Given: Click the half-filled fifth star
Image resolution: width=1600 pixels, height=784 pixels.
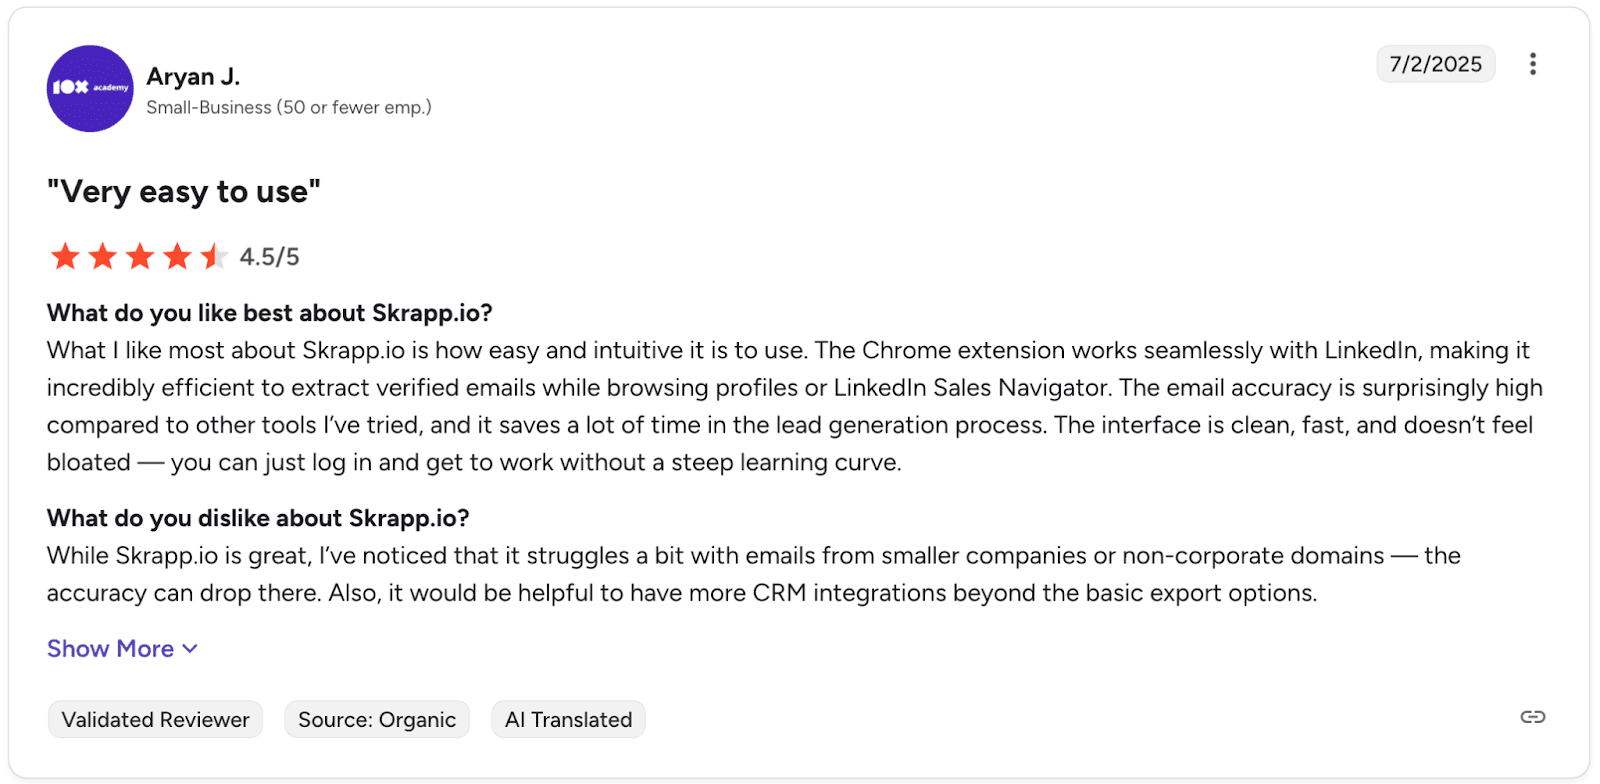Looking at the screenshot, I should (x=213, y=257).
